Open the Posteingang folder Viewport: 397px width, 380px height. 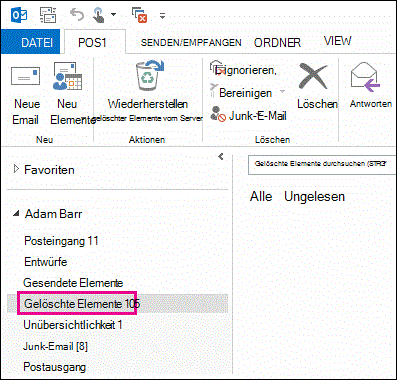[x=61, y=241]
